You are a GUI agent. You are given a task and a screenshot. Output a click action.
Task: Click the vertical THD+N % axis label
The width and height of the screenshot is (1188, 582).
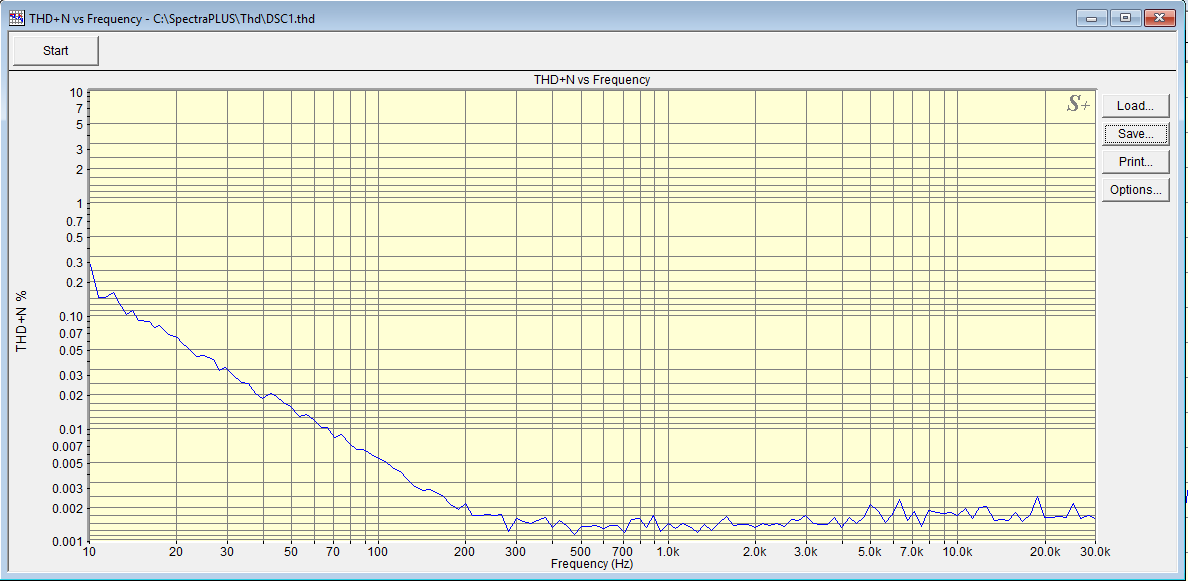click(21, 322)
